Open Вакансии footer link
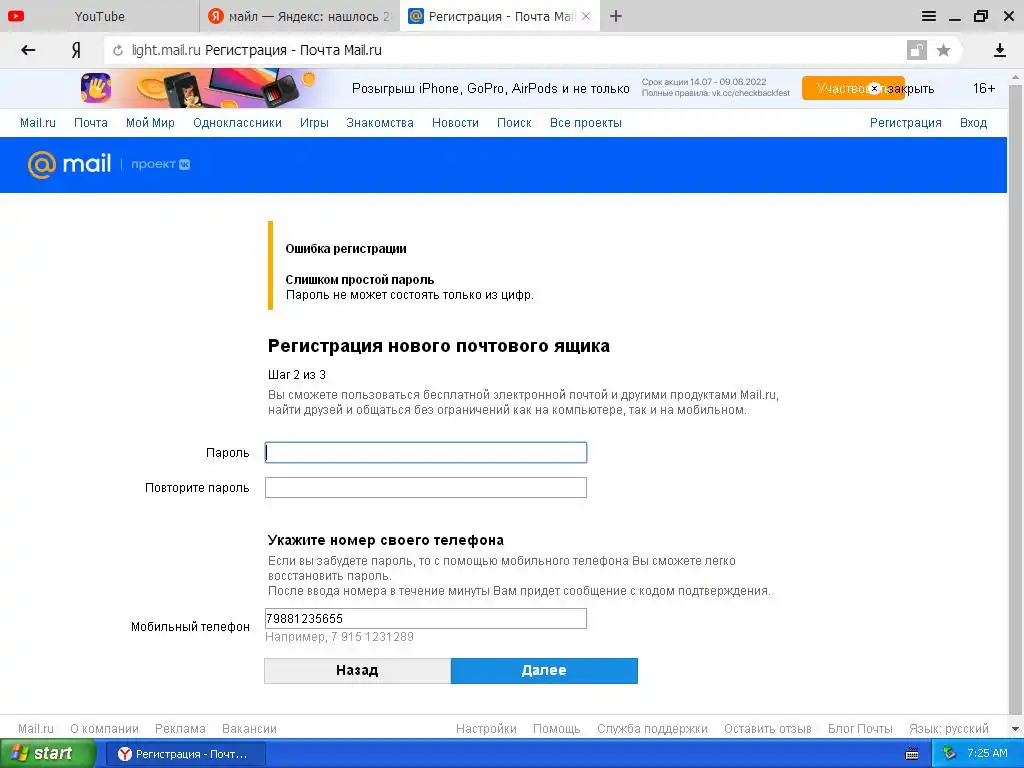The height and width of the screenshot is (768, 1024). pyautogui.click(x=249, y=729)
